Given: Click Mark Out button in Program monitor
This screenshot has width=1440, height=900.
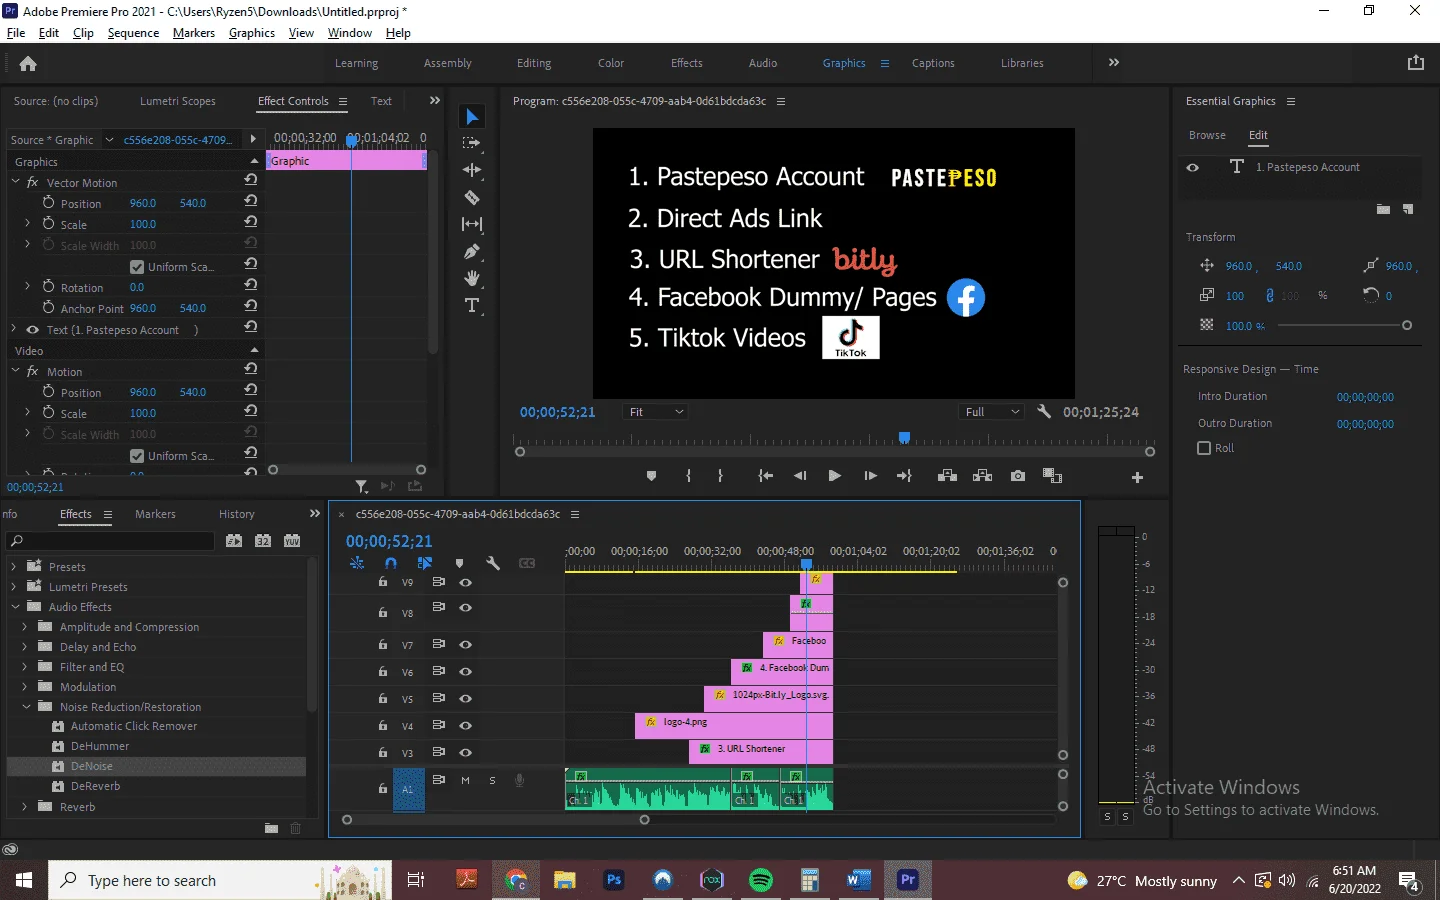Looking at the screenshot, I should [x=721, y=476].
